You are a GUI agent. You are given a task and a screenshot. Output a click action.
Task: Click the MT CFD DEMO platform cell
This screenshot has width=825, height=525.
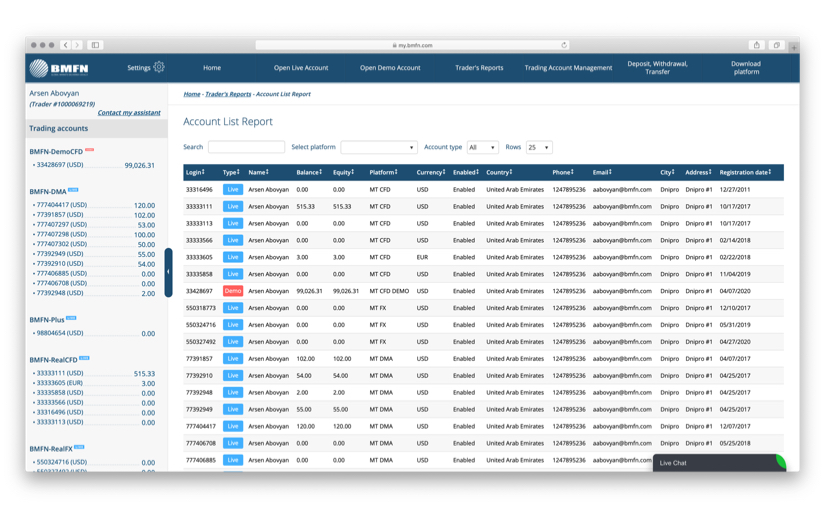point(389,291)
